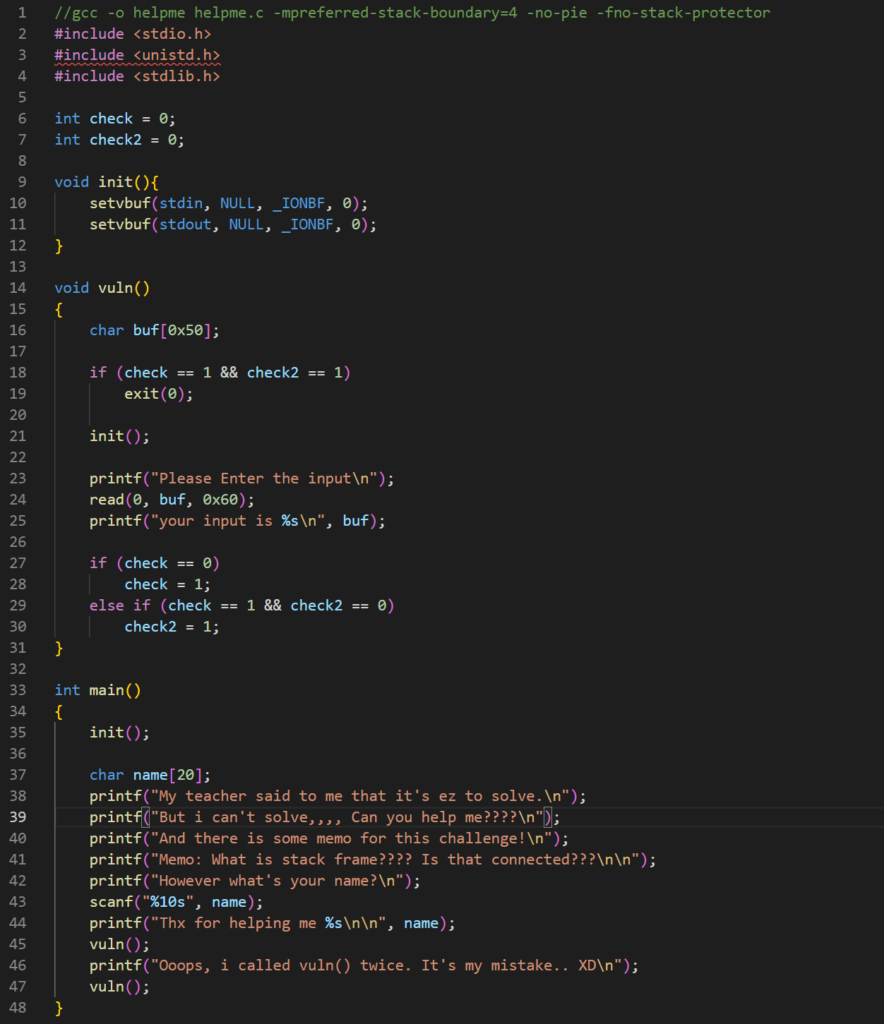Click the #include <stdlib.h> directive
884x1024 pixels.
coord(137,76)
